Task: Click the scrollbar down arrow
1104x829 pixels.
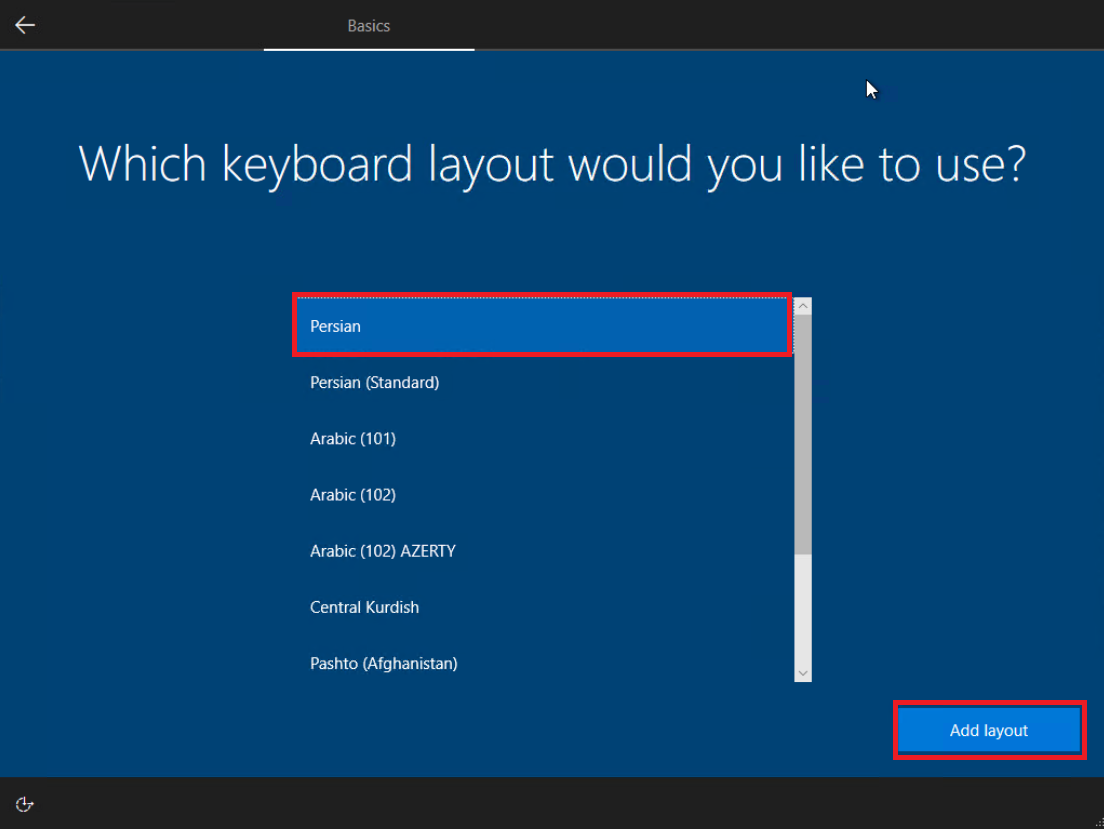Action: 803,673
